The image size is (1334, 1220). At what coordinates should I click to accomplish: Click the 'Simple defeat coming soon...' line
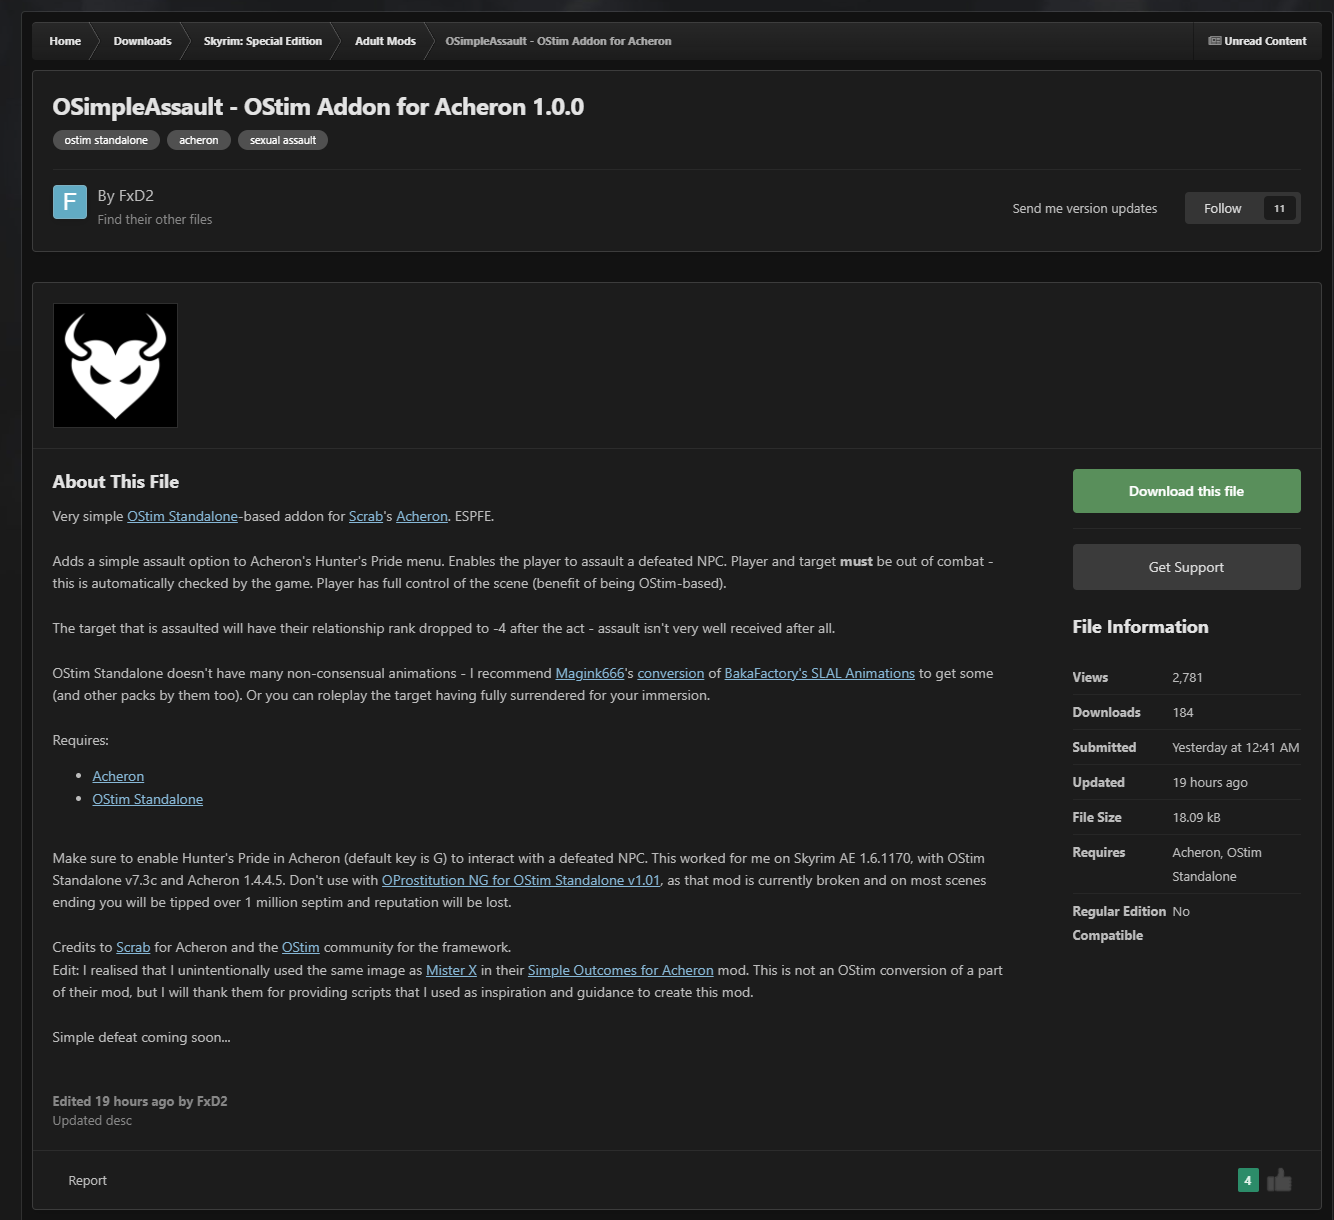point(141,1038)
